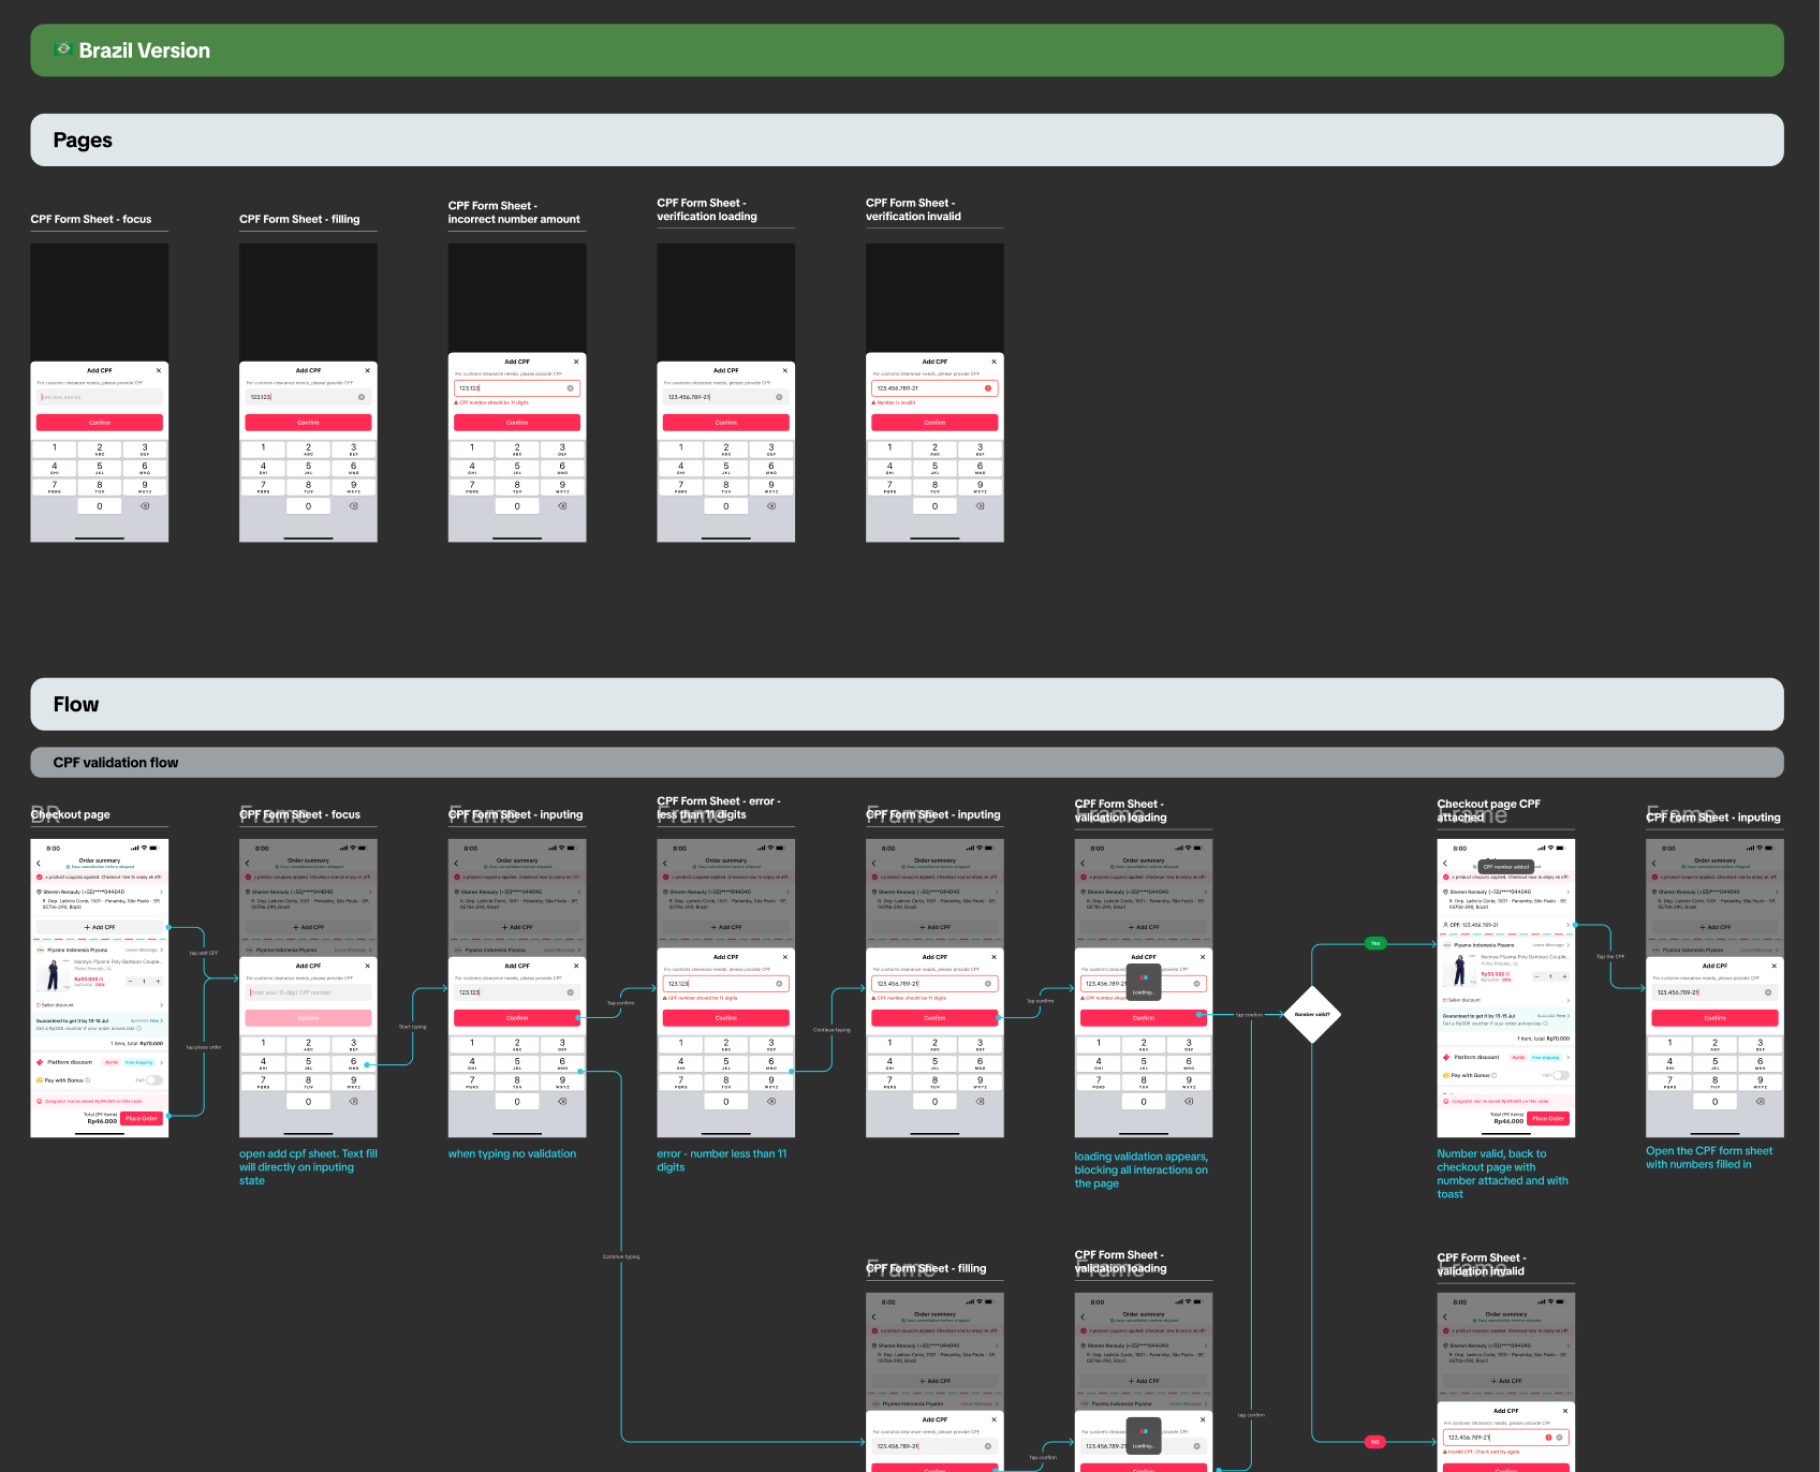Click the clear-field icon in incorrect number amount input
Screen dimensions: 1820x1472
pos(571,388)
